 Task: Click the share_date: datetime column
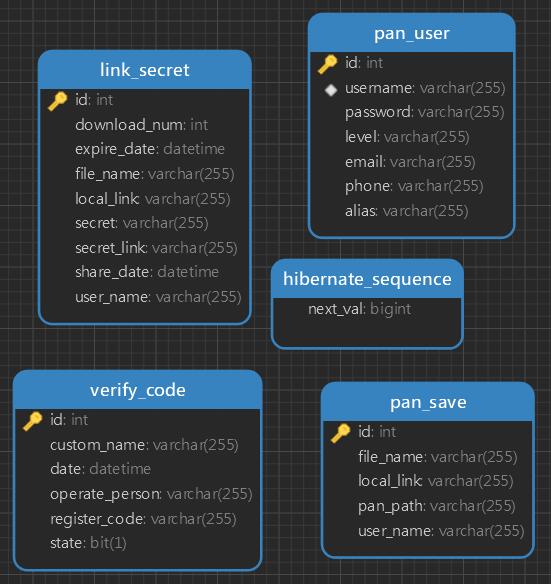(x=147, y=272)
